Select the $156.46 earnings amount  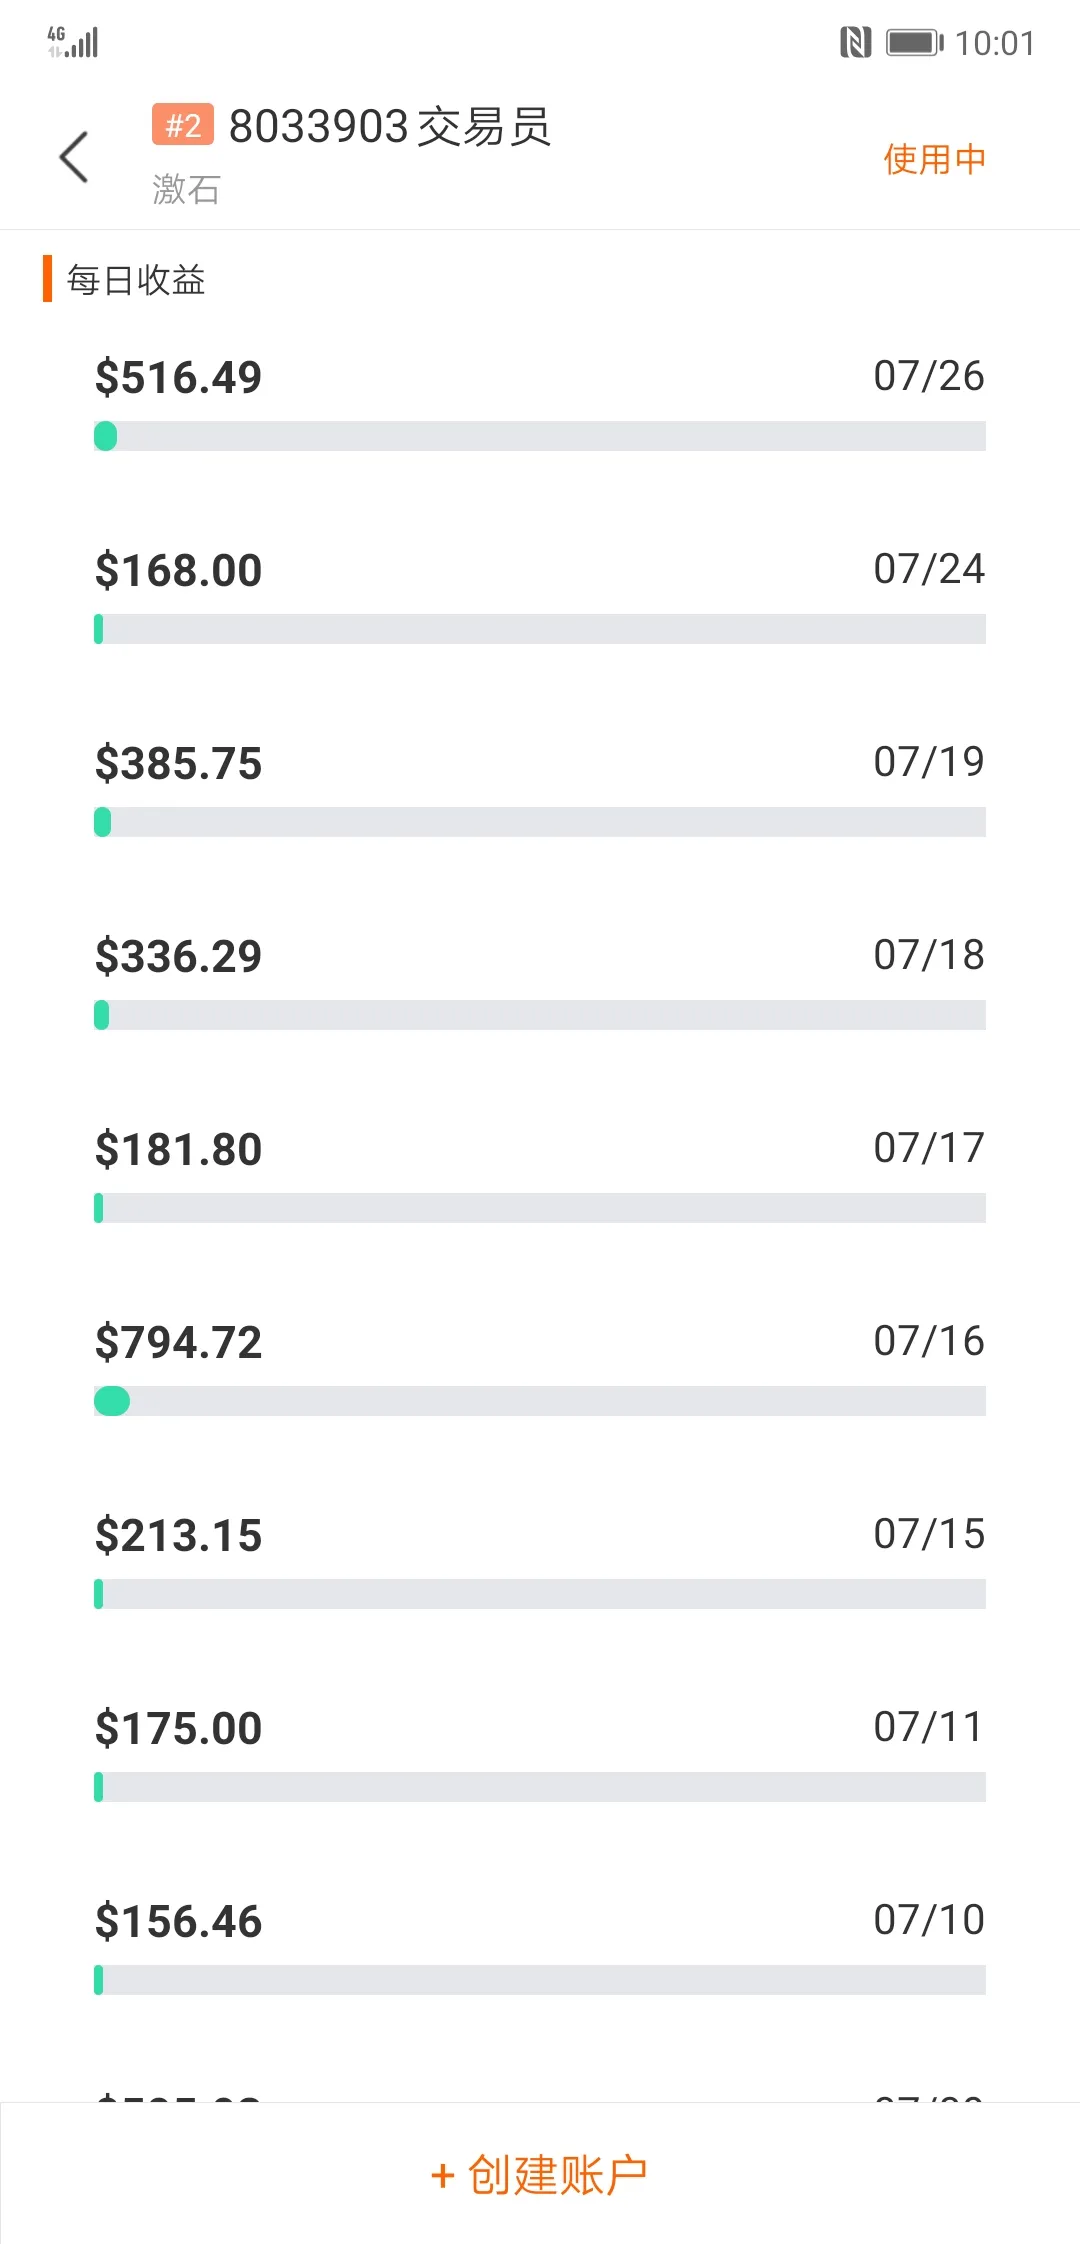point(178,1922)
